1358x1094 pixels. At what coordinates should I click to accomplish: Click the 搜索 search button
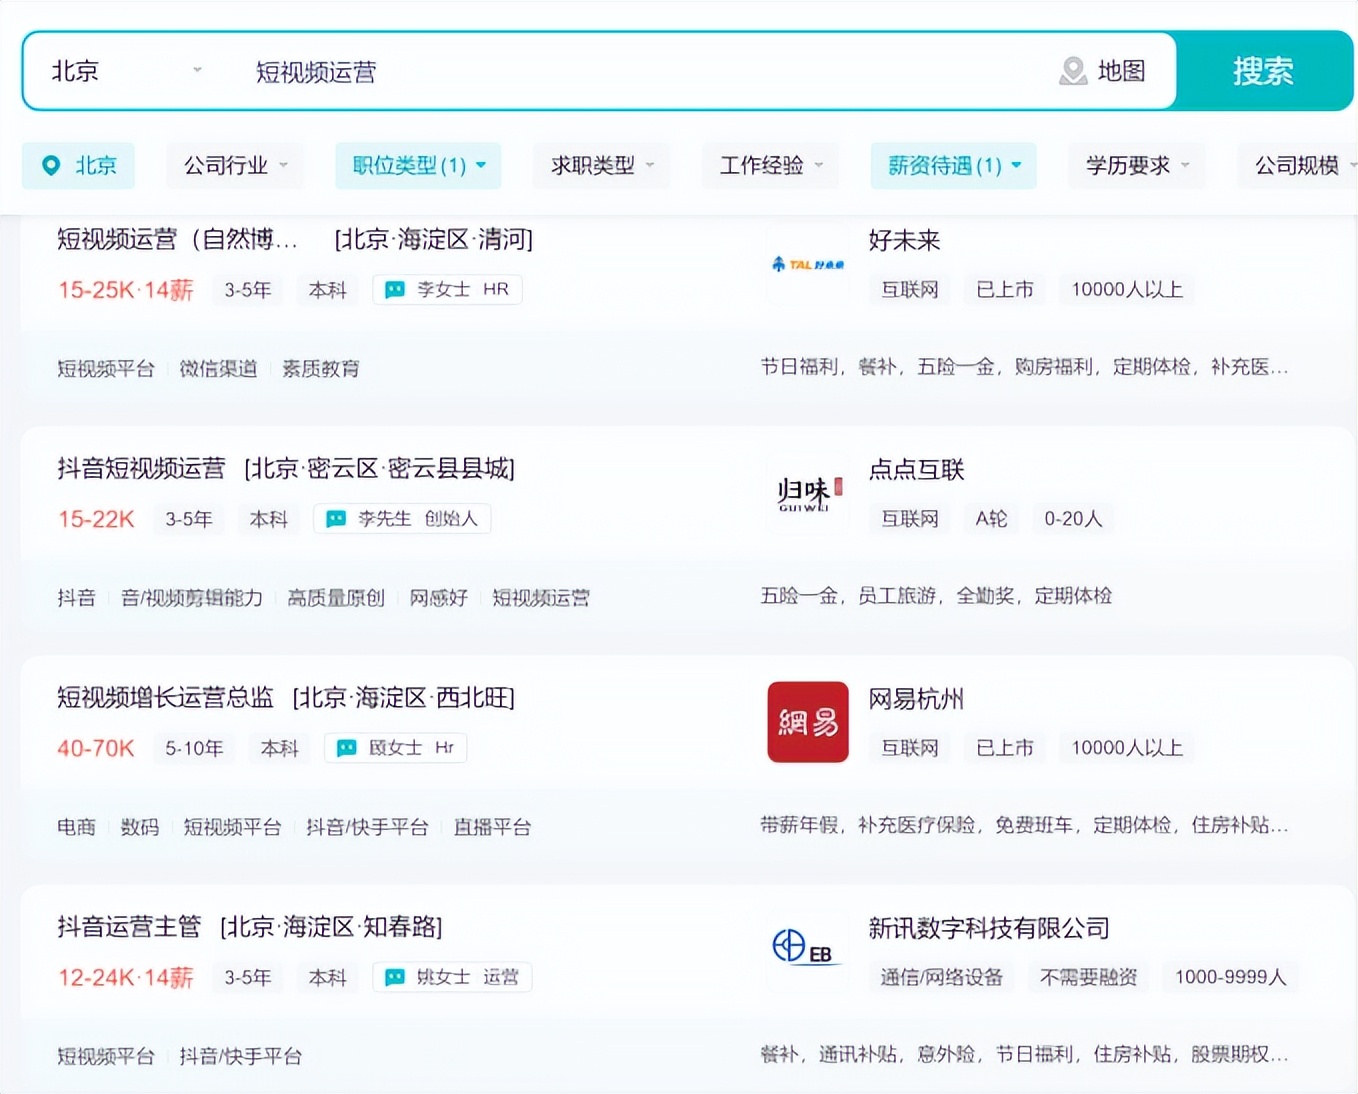[x=1264, y=70]
